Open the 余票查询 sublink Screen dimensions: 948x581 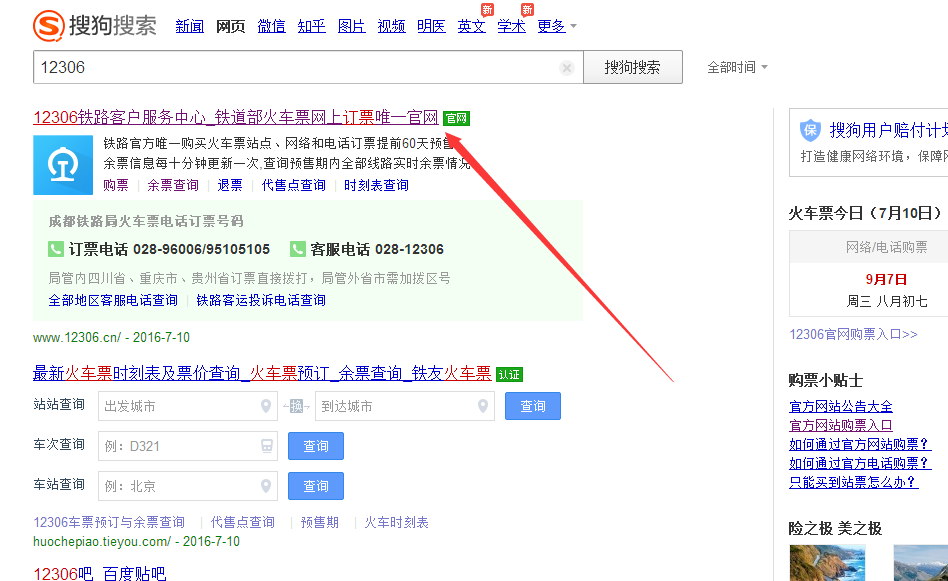tap(173, 185)
